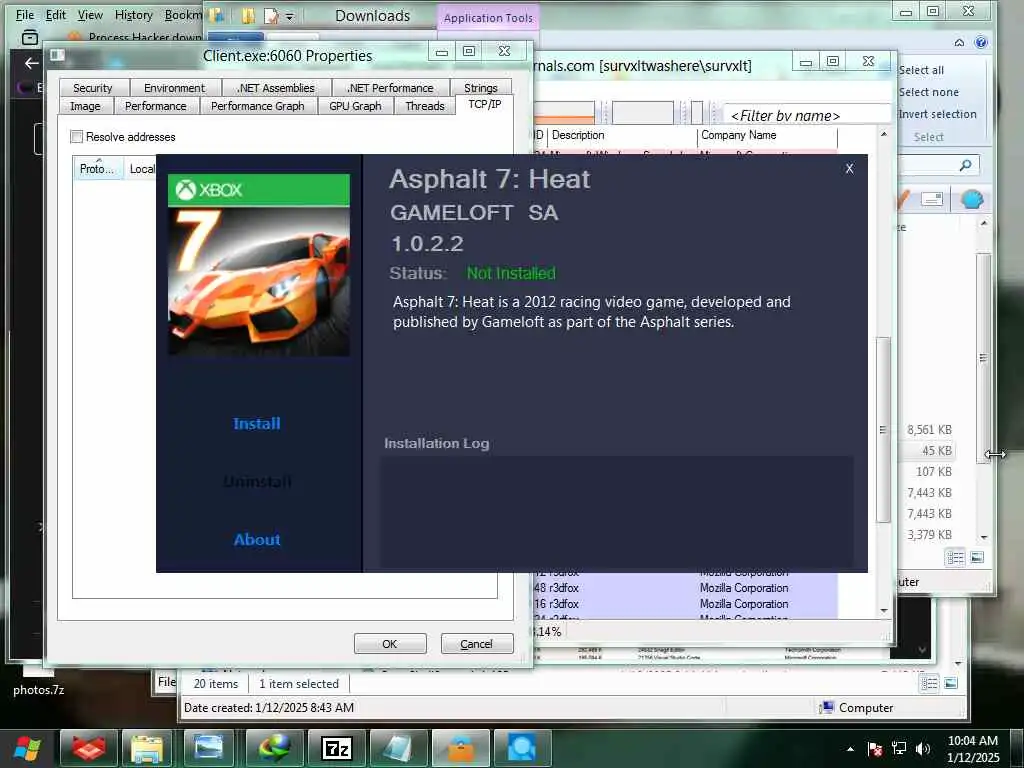Click the Asphalt 7 orange car cover art
Screen dimensions: 1024x768
click(x=259, y=281)
